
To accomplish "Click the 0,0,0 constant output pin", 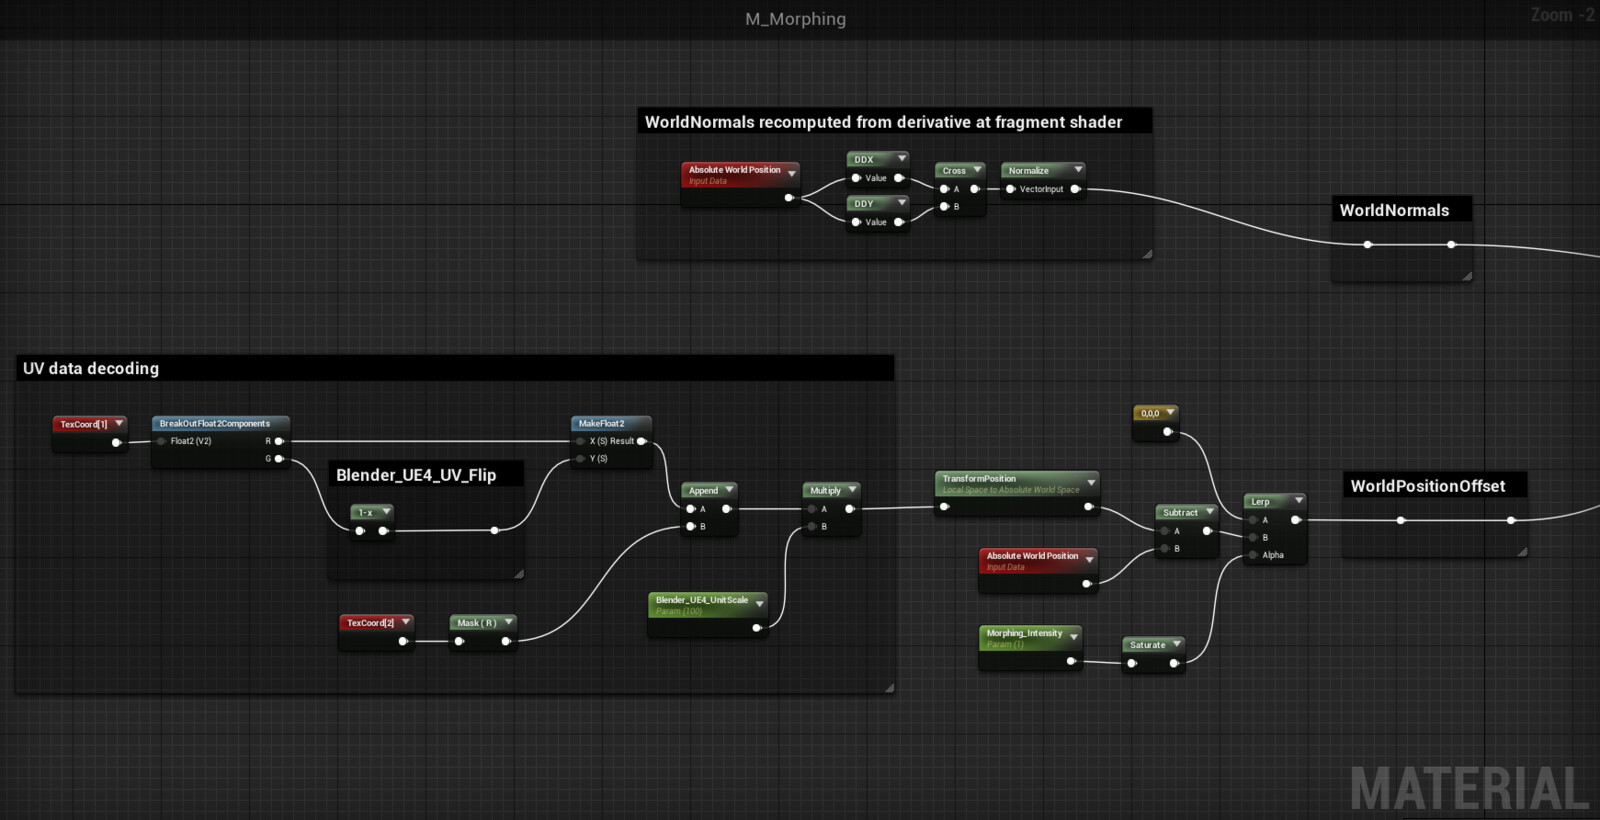I will click(1167, 432).
